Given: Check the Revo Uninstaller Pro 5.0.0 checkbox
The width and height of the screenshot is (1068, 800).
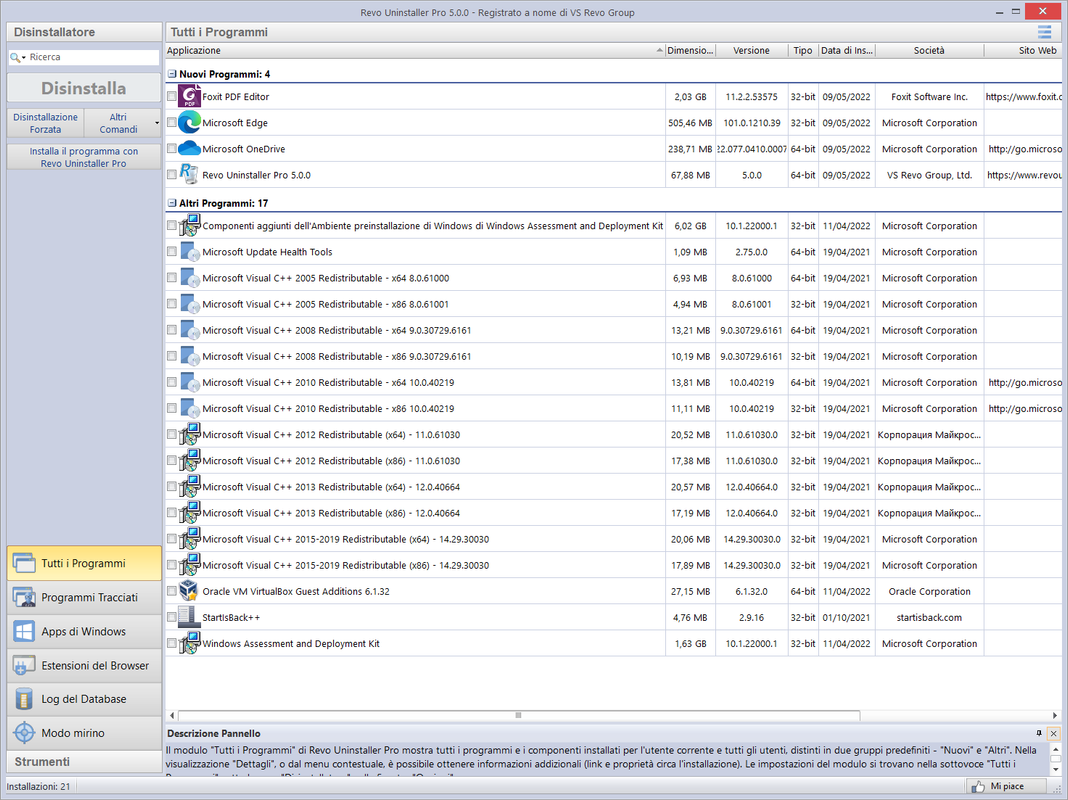Looking at the screenshot, I should coord(172,174).
